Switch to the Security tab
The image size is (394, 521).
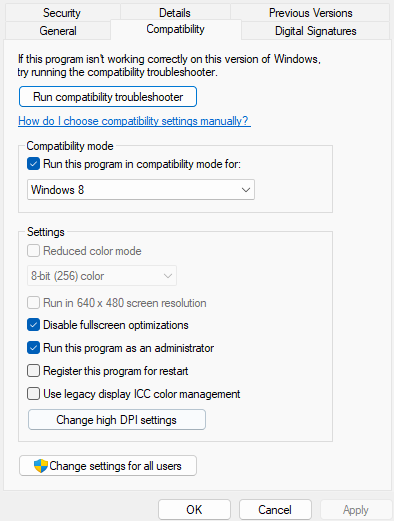click(x=62, y=13)
